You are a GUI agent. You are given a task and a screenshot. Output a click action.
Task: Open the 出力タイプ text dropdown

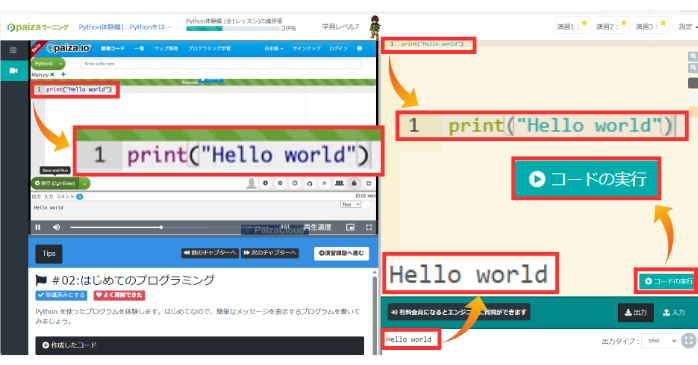click(660, 341)
